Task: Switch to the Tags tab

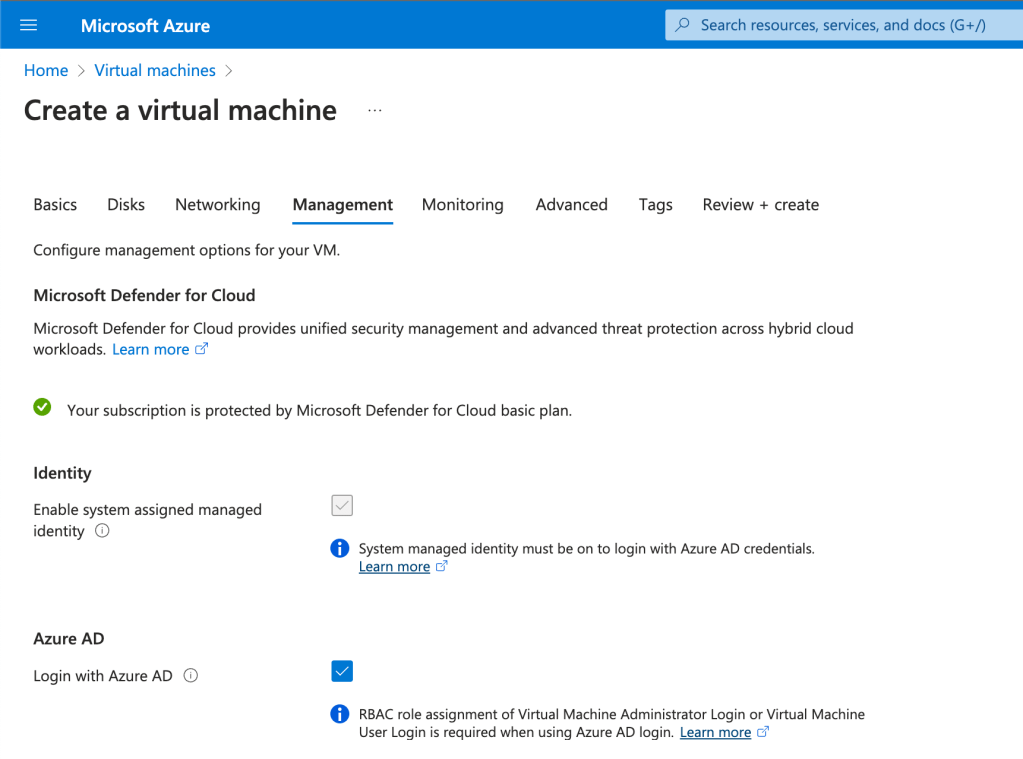Action: tap(655, 204)
